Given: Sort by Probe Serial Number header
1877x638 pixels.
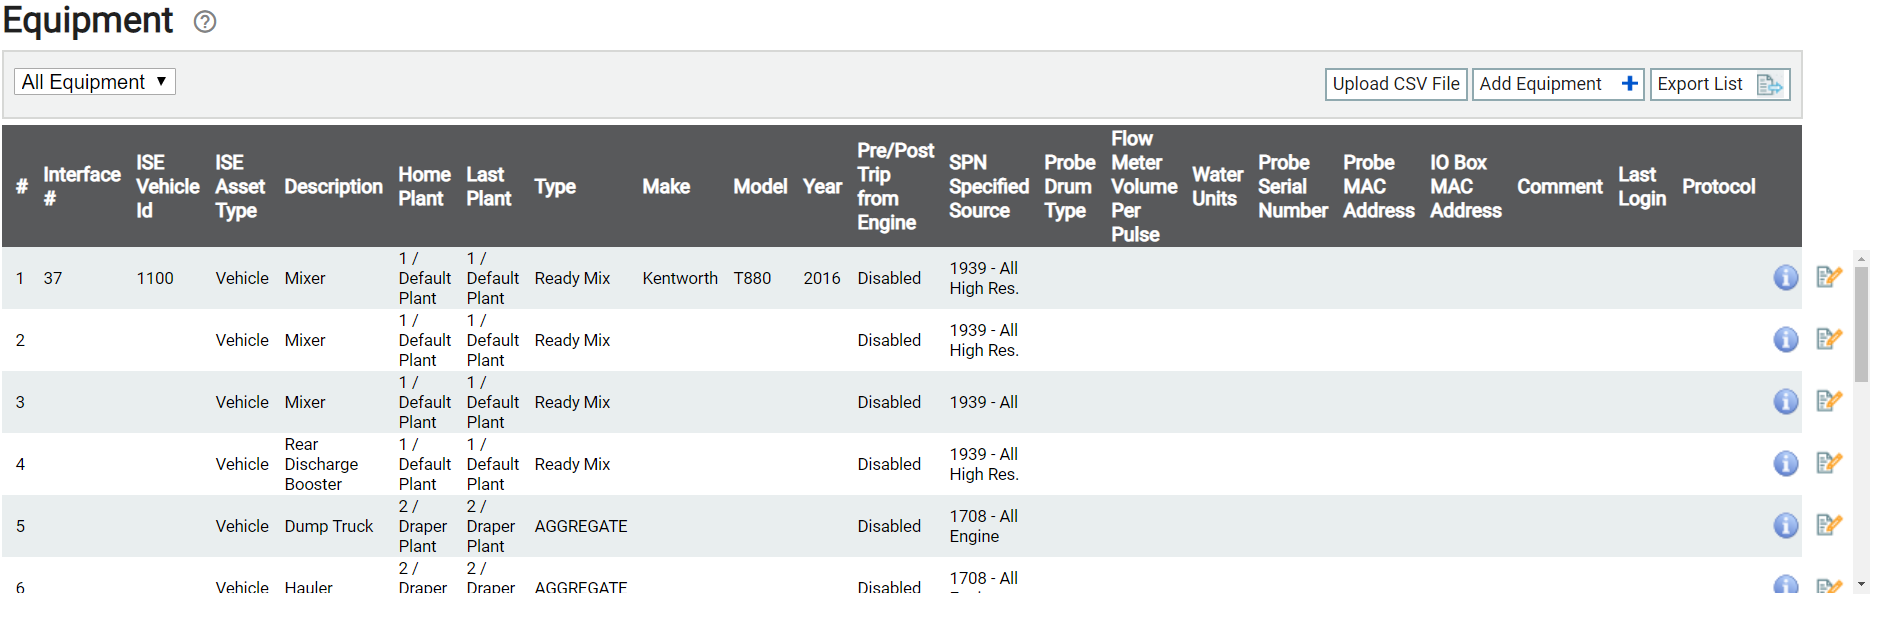Looking at the screenshot, I should tap(1293, 187).
